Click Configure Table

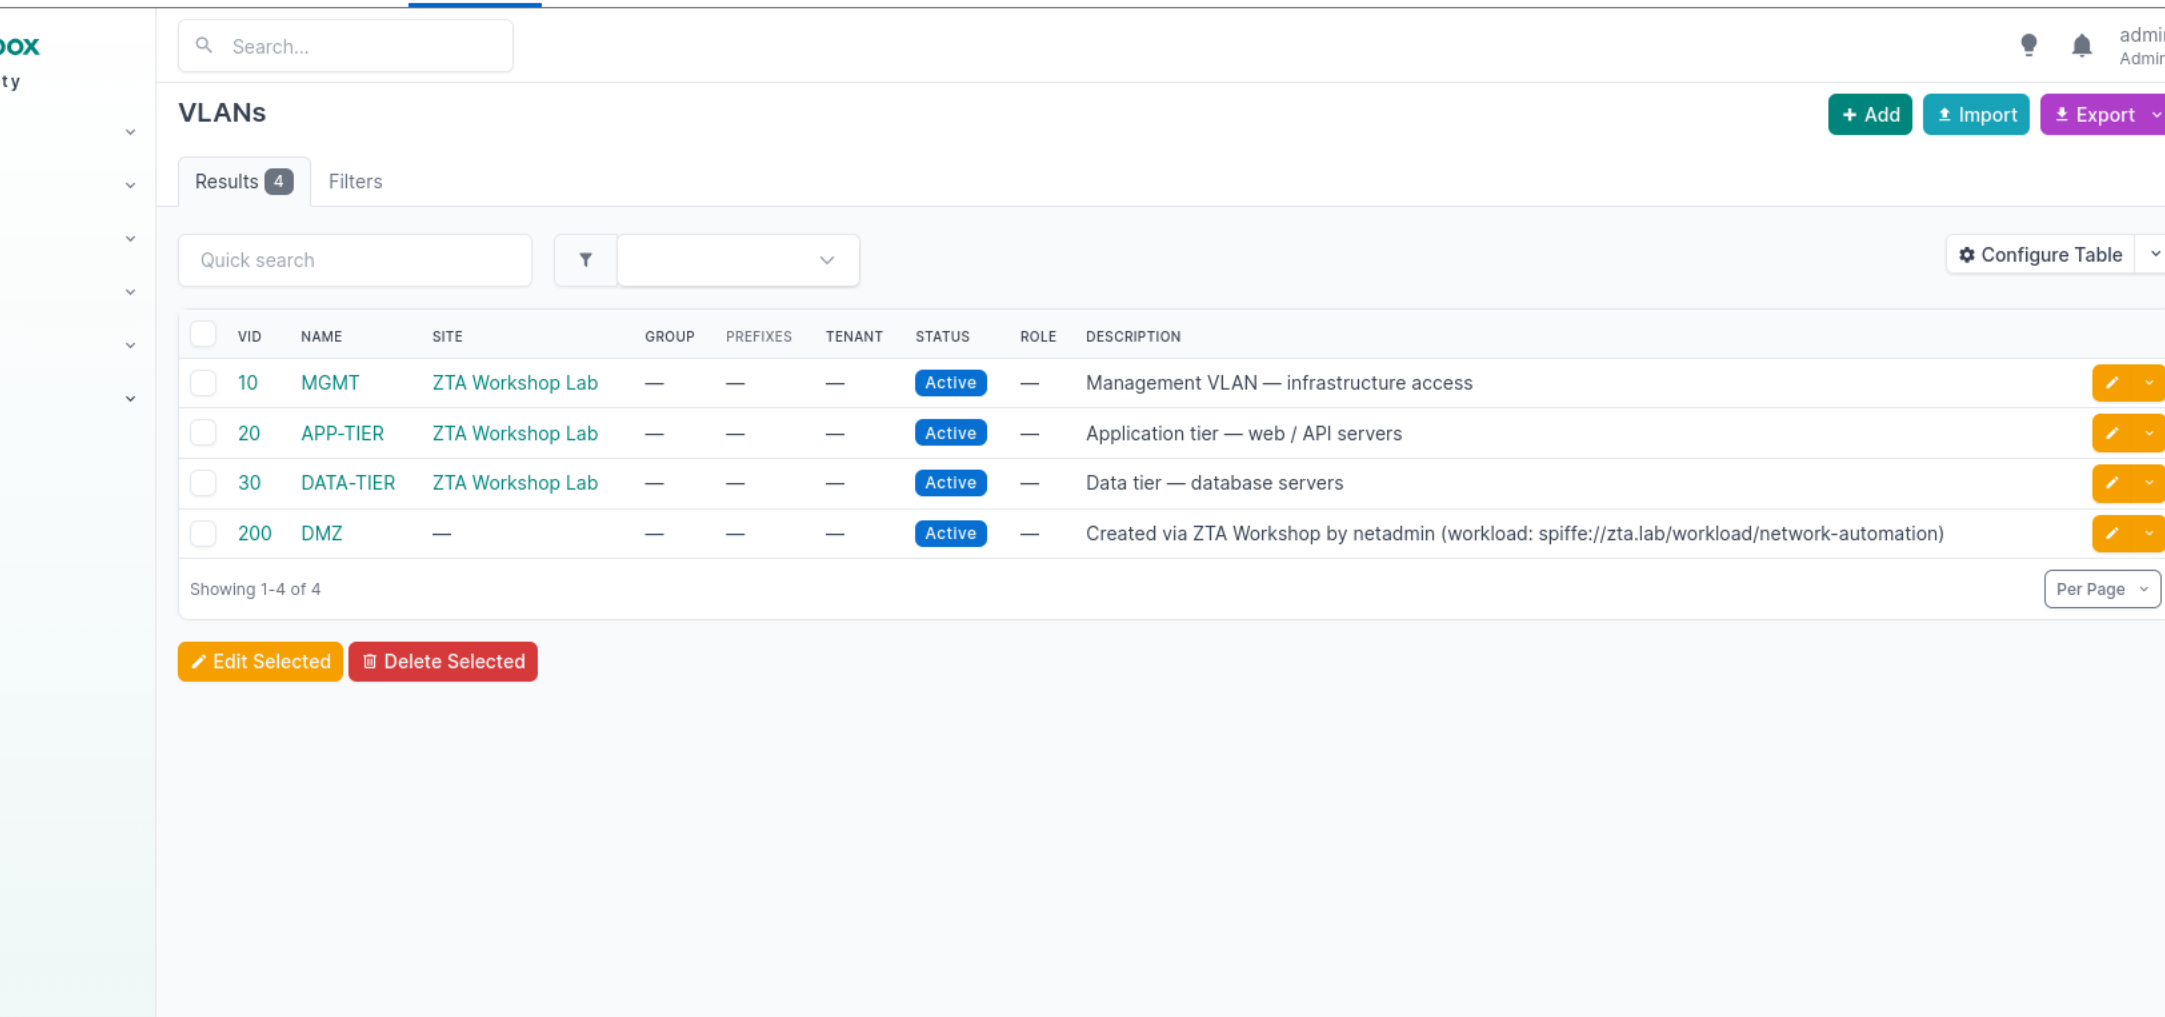pos(2040,254)
